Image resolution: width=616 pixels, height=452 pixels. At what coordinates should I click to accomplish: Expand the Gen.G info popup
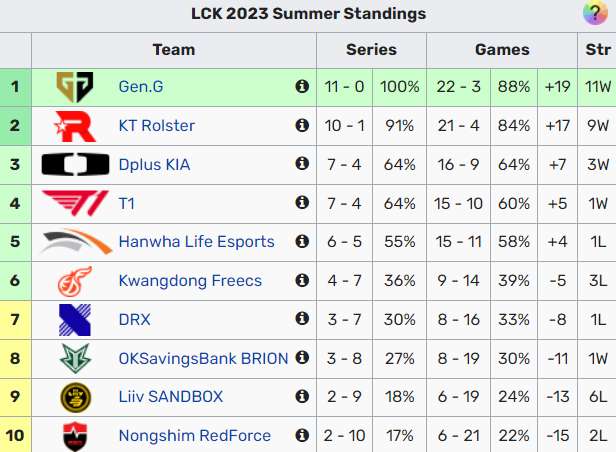[302, 87]
